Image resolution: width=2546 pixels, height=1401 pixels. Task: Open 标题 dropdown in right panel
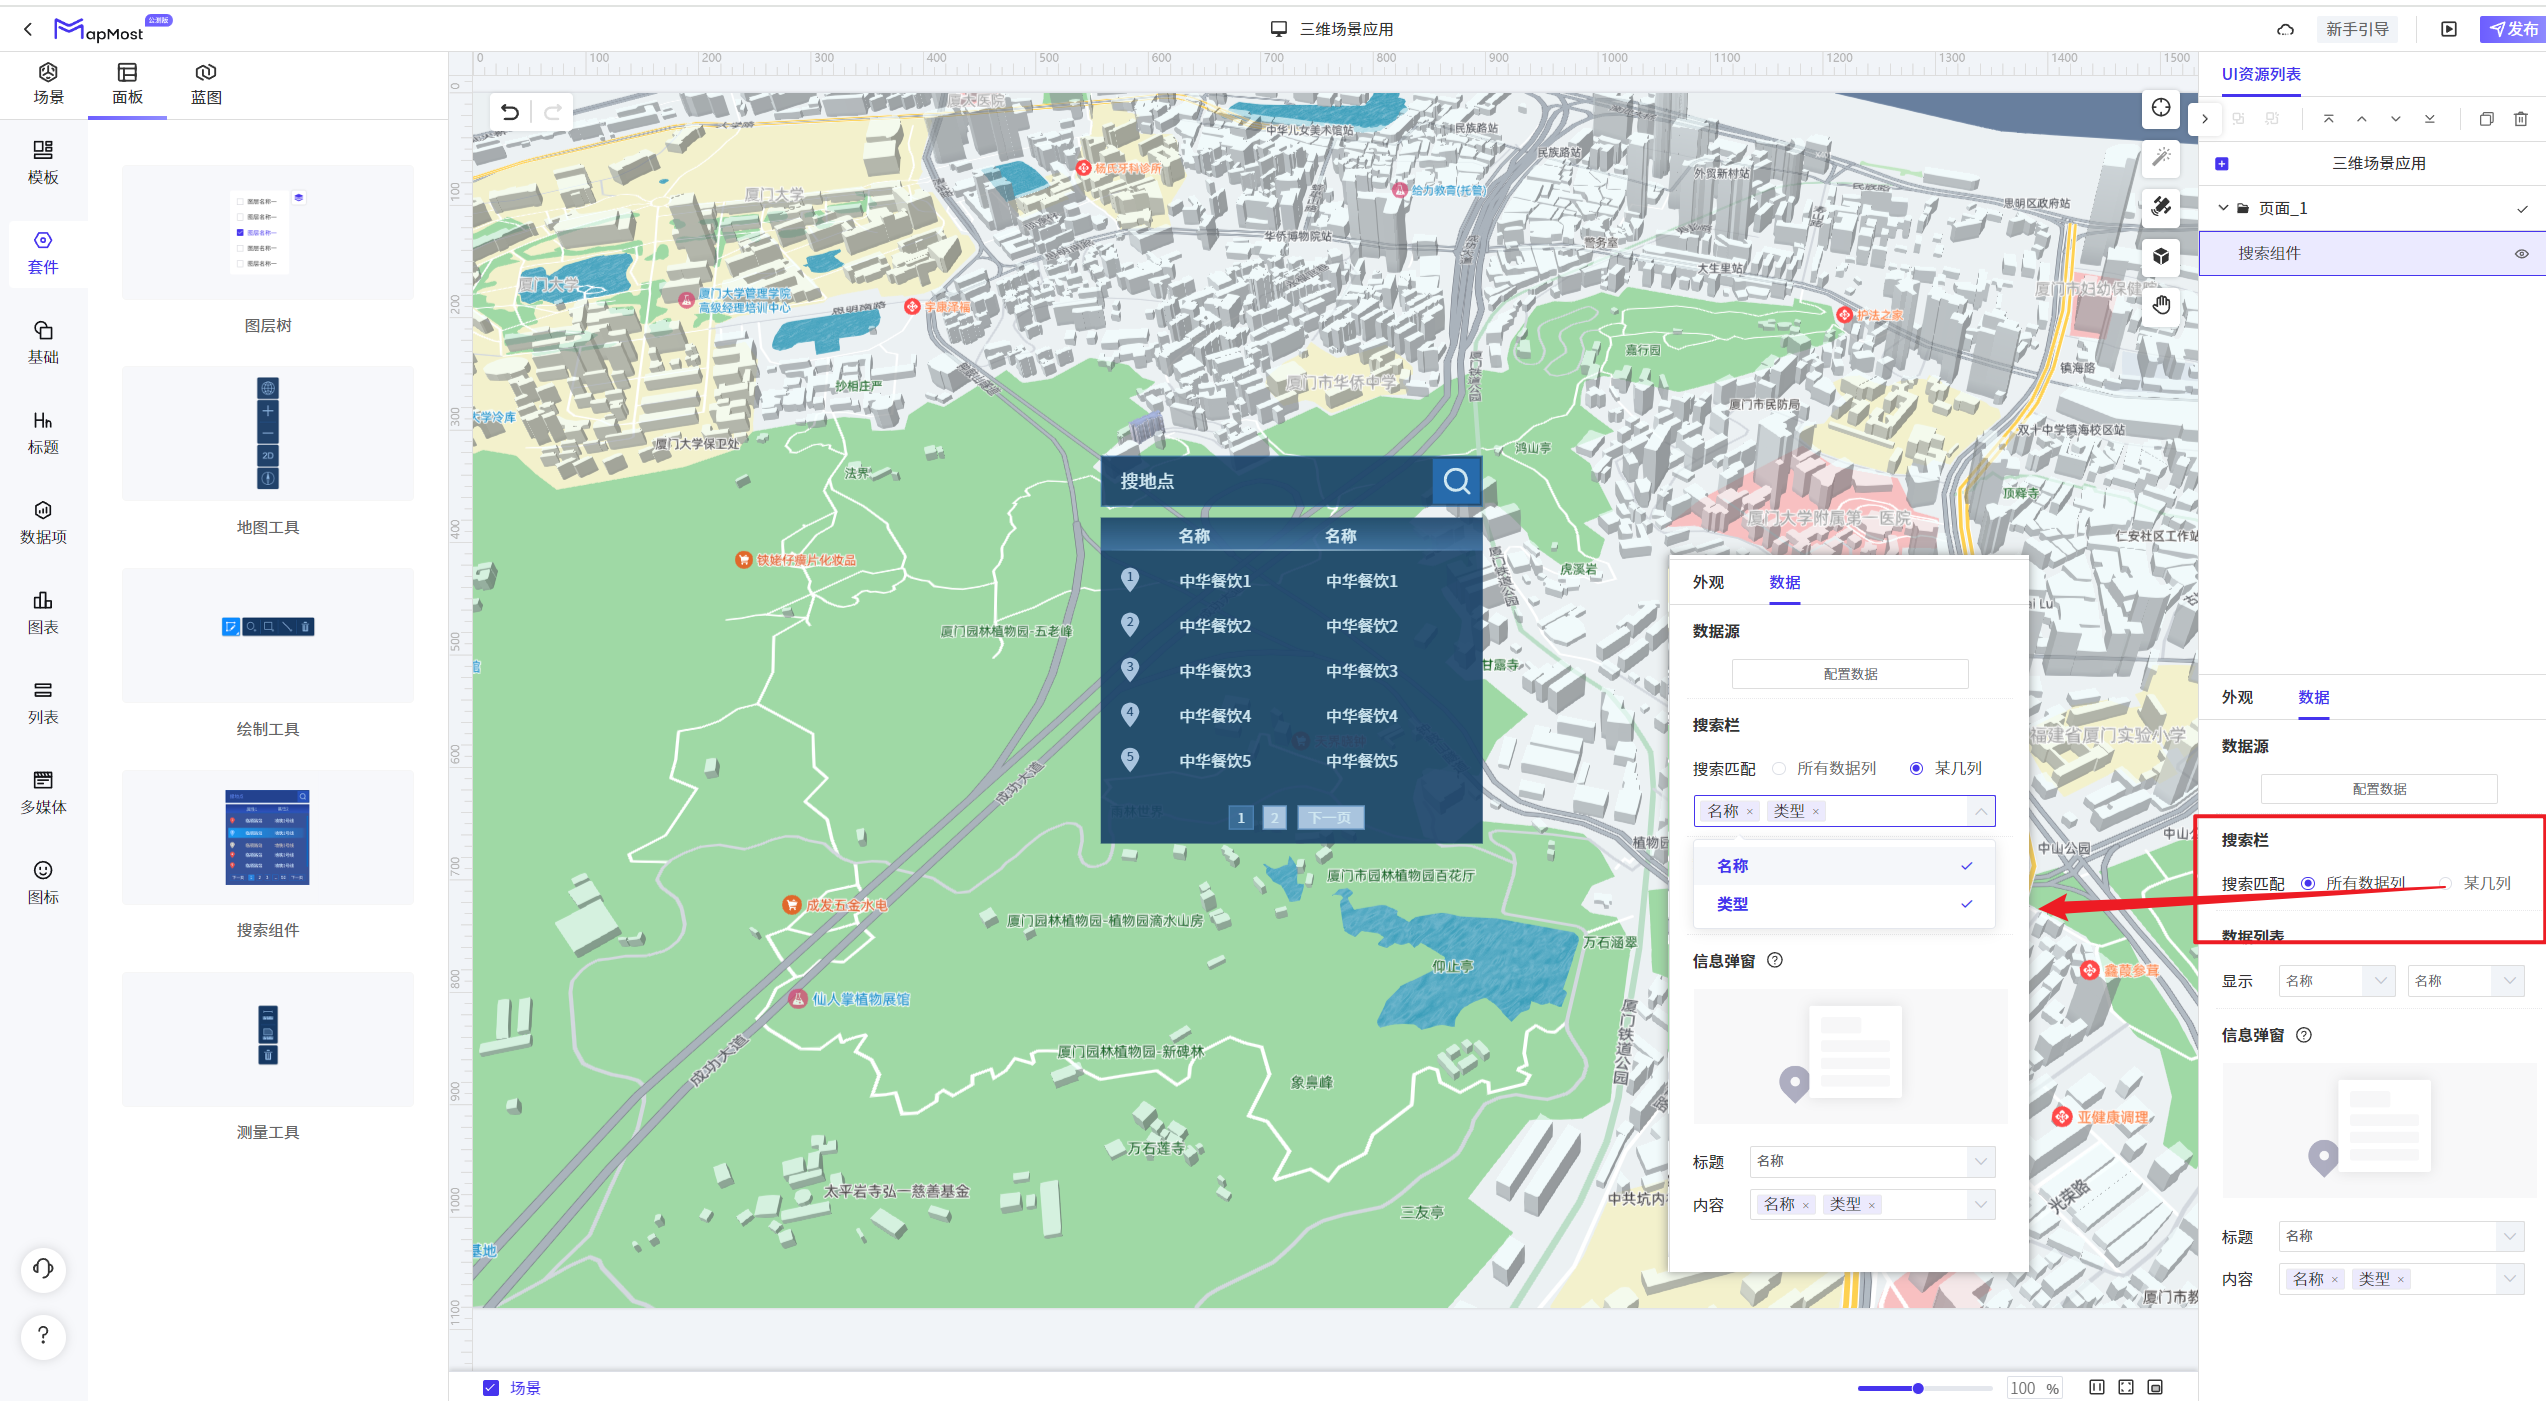coord(2402,1237)
